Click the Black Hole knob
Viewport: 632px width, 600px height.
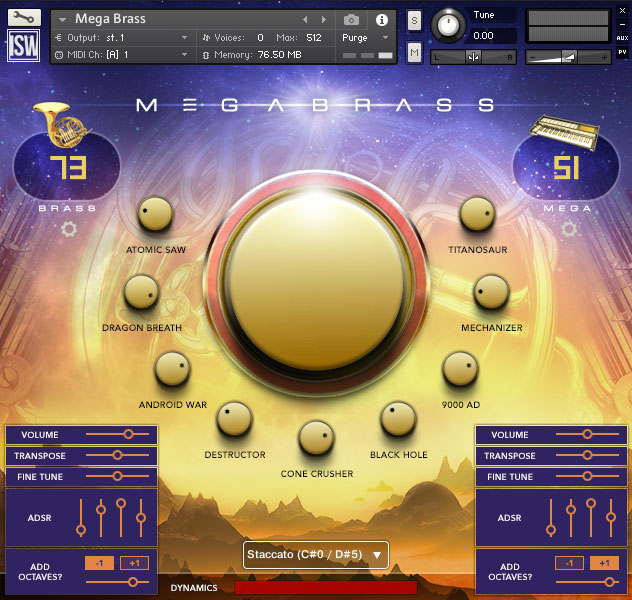398,419
